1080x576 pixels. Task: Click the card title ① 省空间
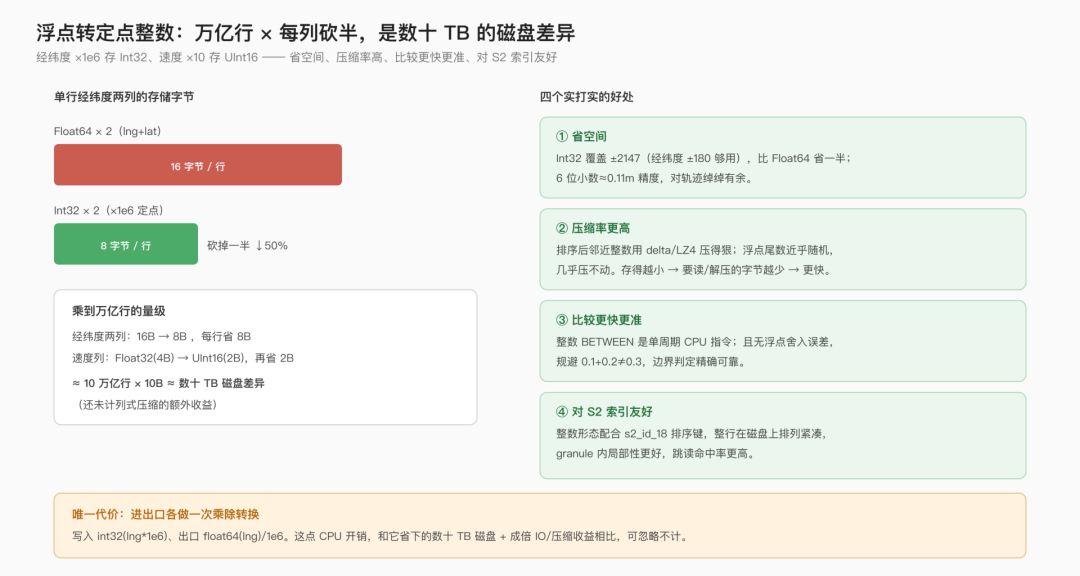581,136
